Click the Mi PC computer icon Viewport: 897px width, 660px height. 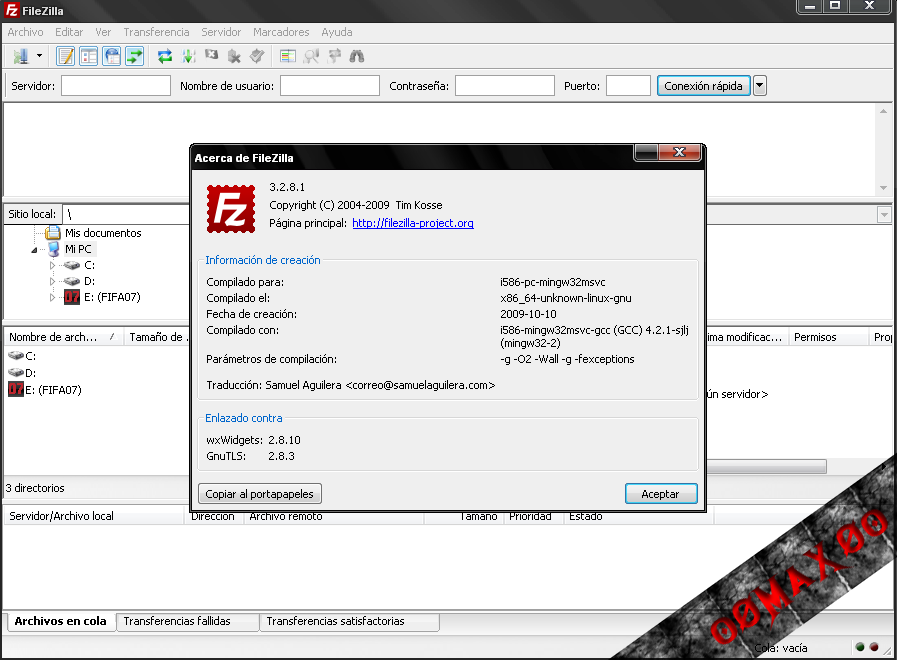pyautogui.click(x=54, y=249)
